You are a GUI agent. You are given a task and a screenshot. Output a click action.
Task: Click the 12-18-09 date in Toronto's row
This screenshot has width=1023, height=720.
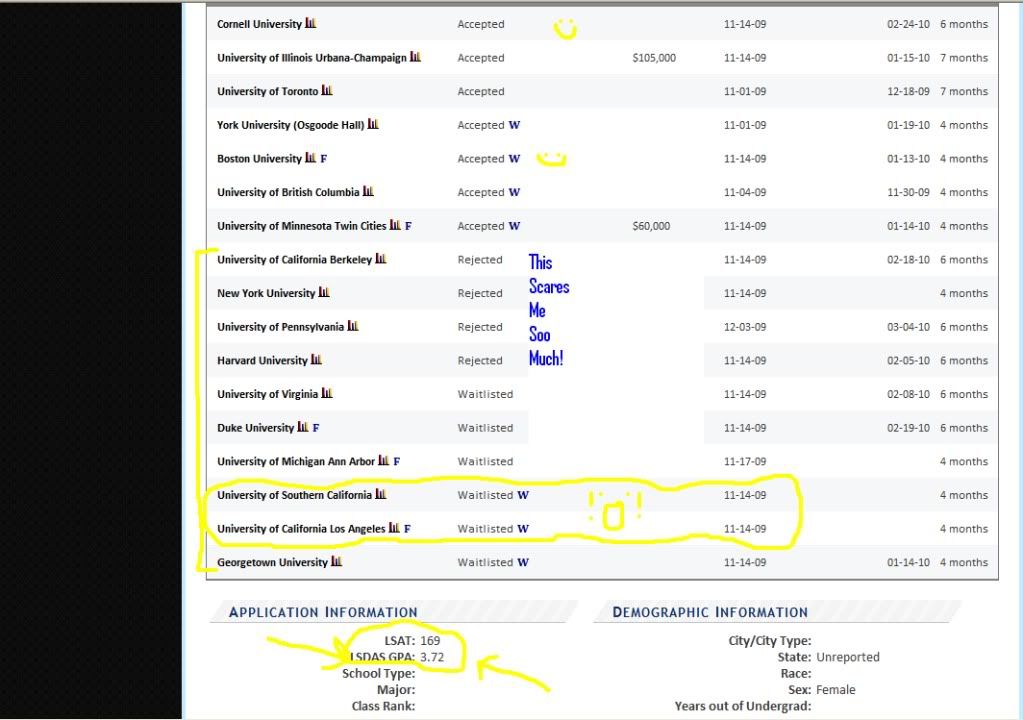pyautogui.click(x=908, y=91)
